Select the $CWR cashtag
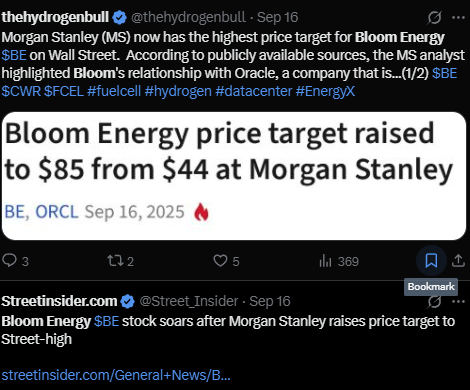The height and width of the screenshot is (390, 470). coord(21,91)
